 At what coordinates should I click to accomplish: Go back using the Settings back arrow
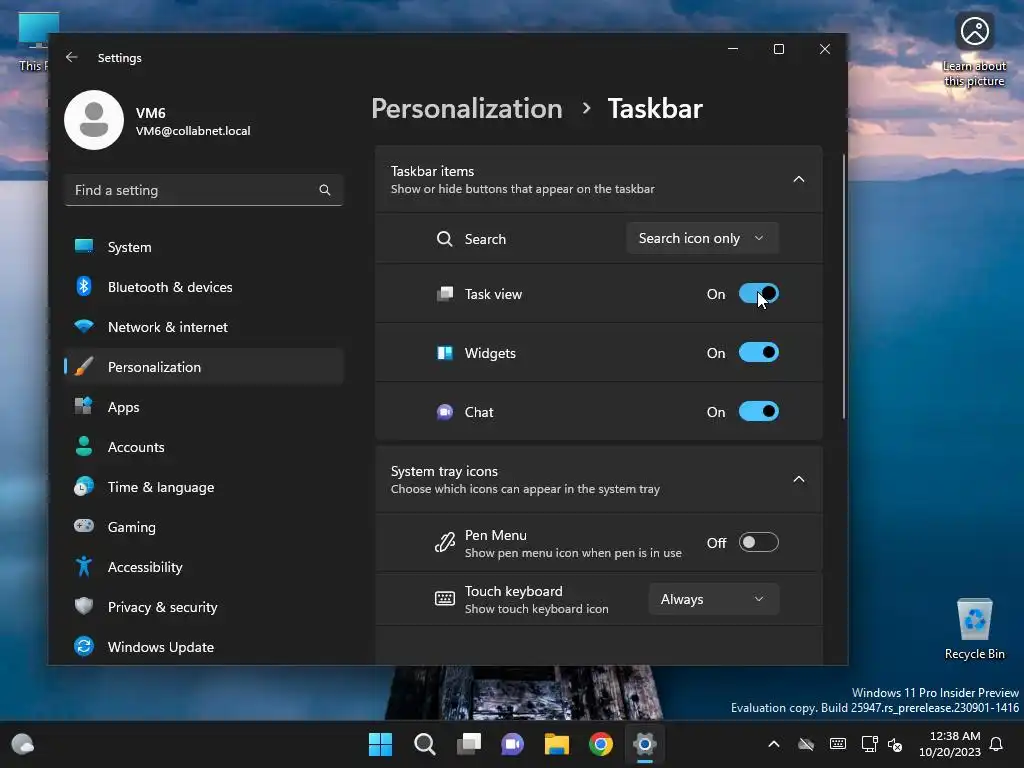point(72,57)
